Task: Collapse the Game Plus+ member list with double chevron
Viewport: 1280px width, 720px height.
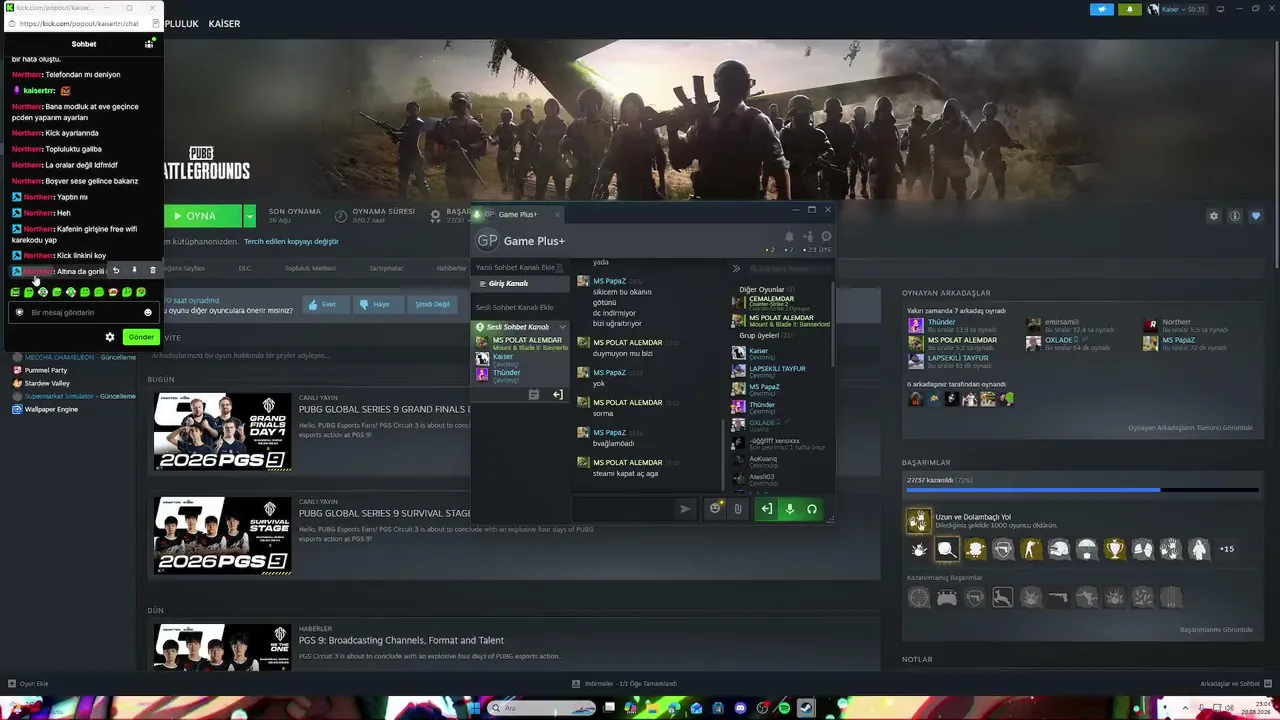Action: (x=737, y=268)
